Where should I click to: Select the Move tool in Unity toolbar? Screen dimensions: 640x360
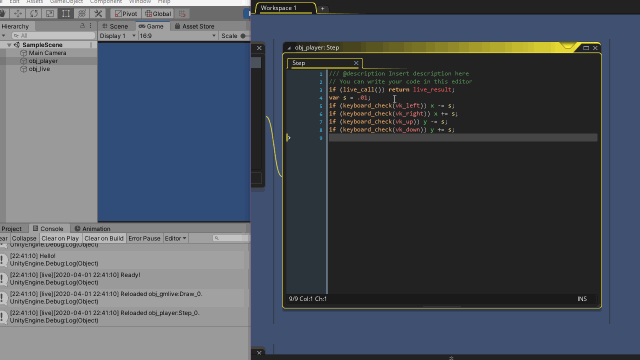(x=18, y=13)
